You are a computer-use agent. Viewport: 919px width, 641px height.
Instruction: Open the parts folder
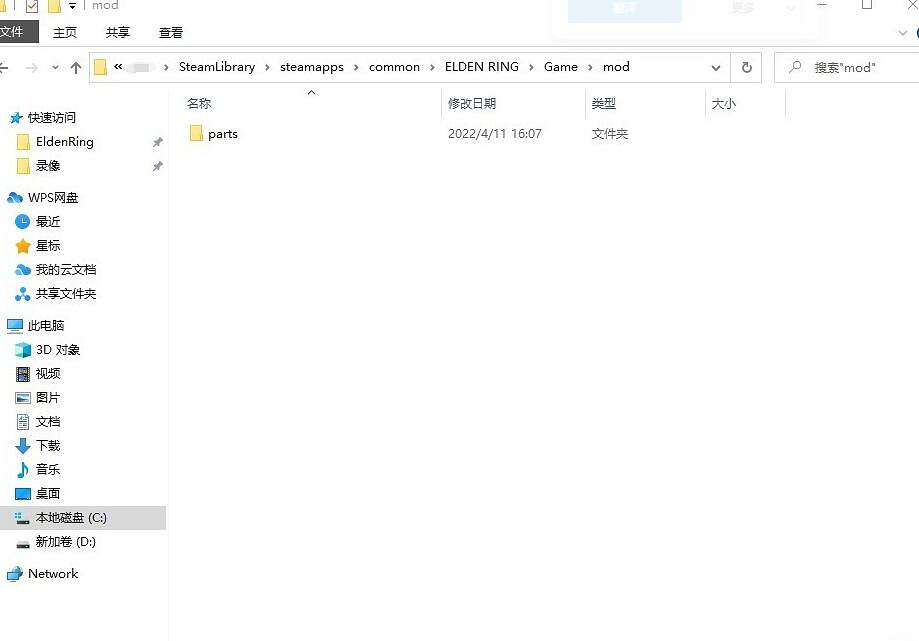click(x=222, y=133)
